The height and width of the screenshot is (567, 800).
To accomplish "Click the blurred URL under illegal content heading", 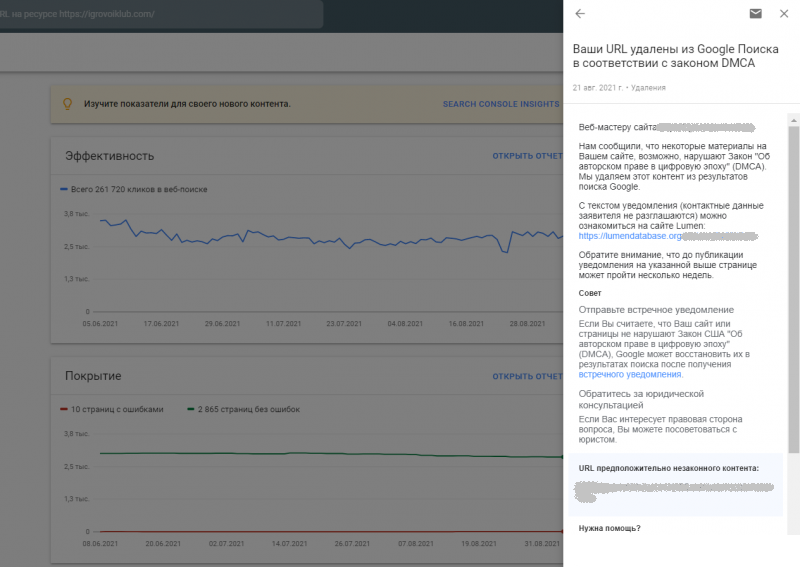I will [675, 491].
